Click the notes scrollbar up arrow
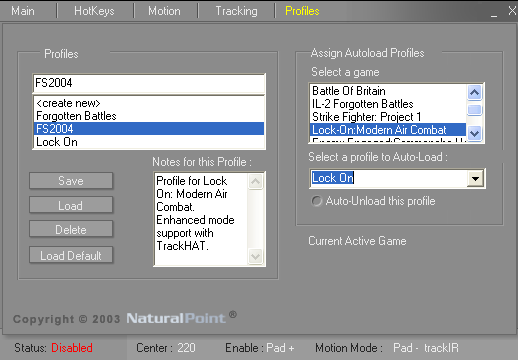The image size is (518, 360). 256,181
